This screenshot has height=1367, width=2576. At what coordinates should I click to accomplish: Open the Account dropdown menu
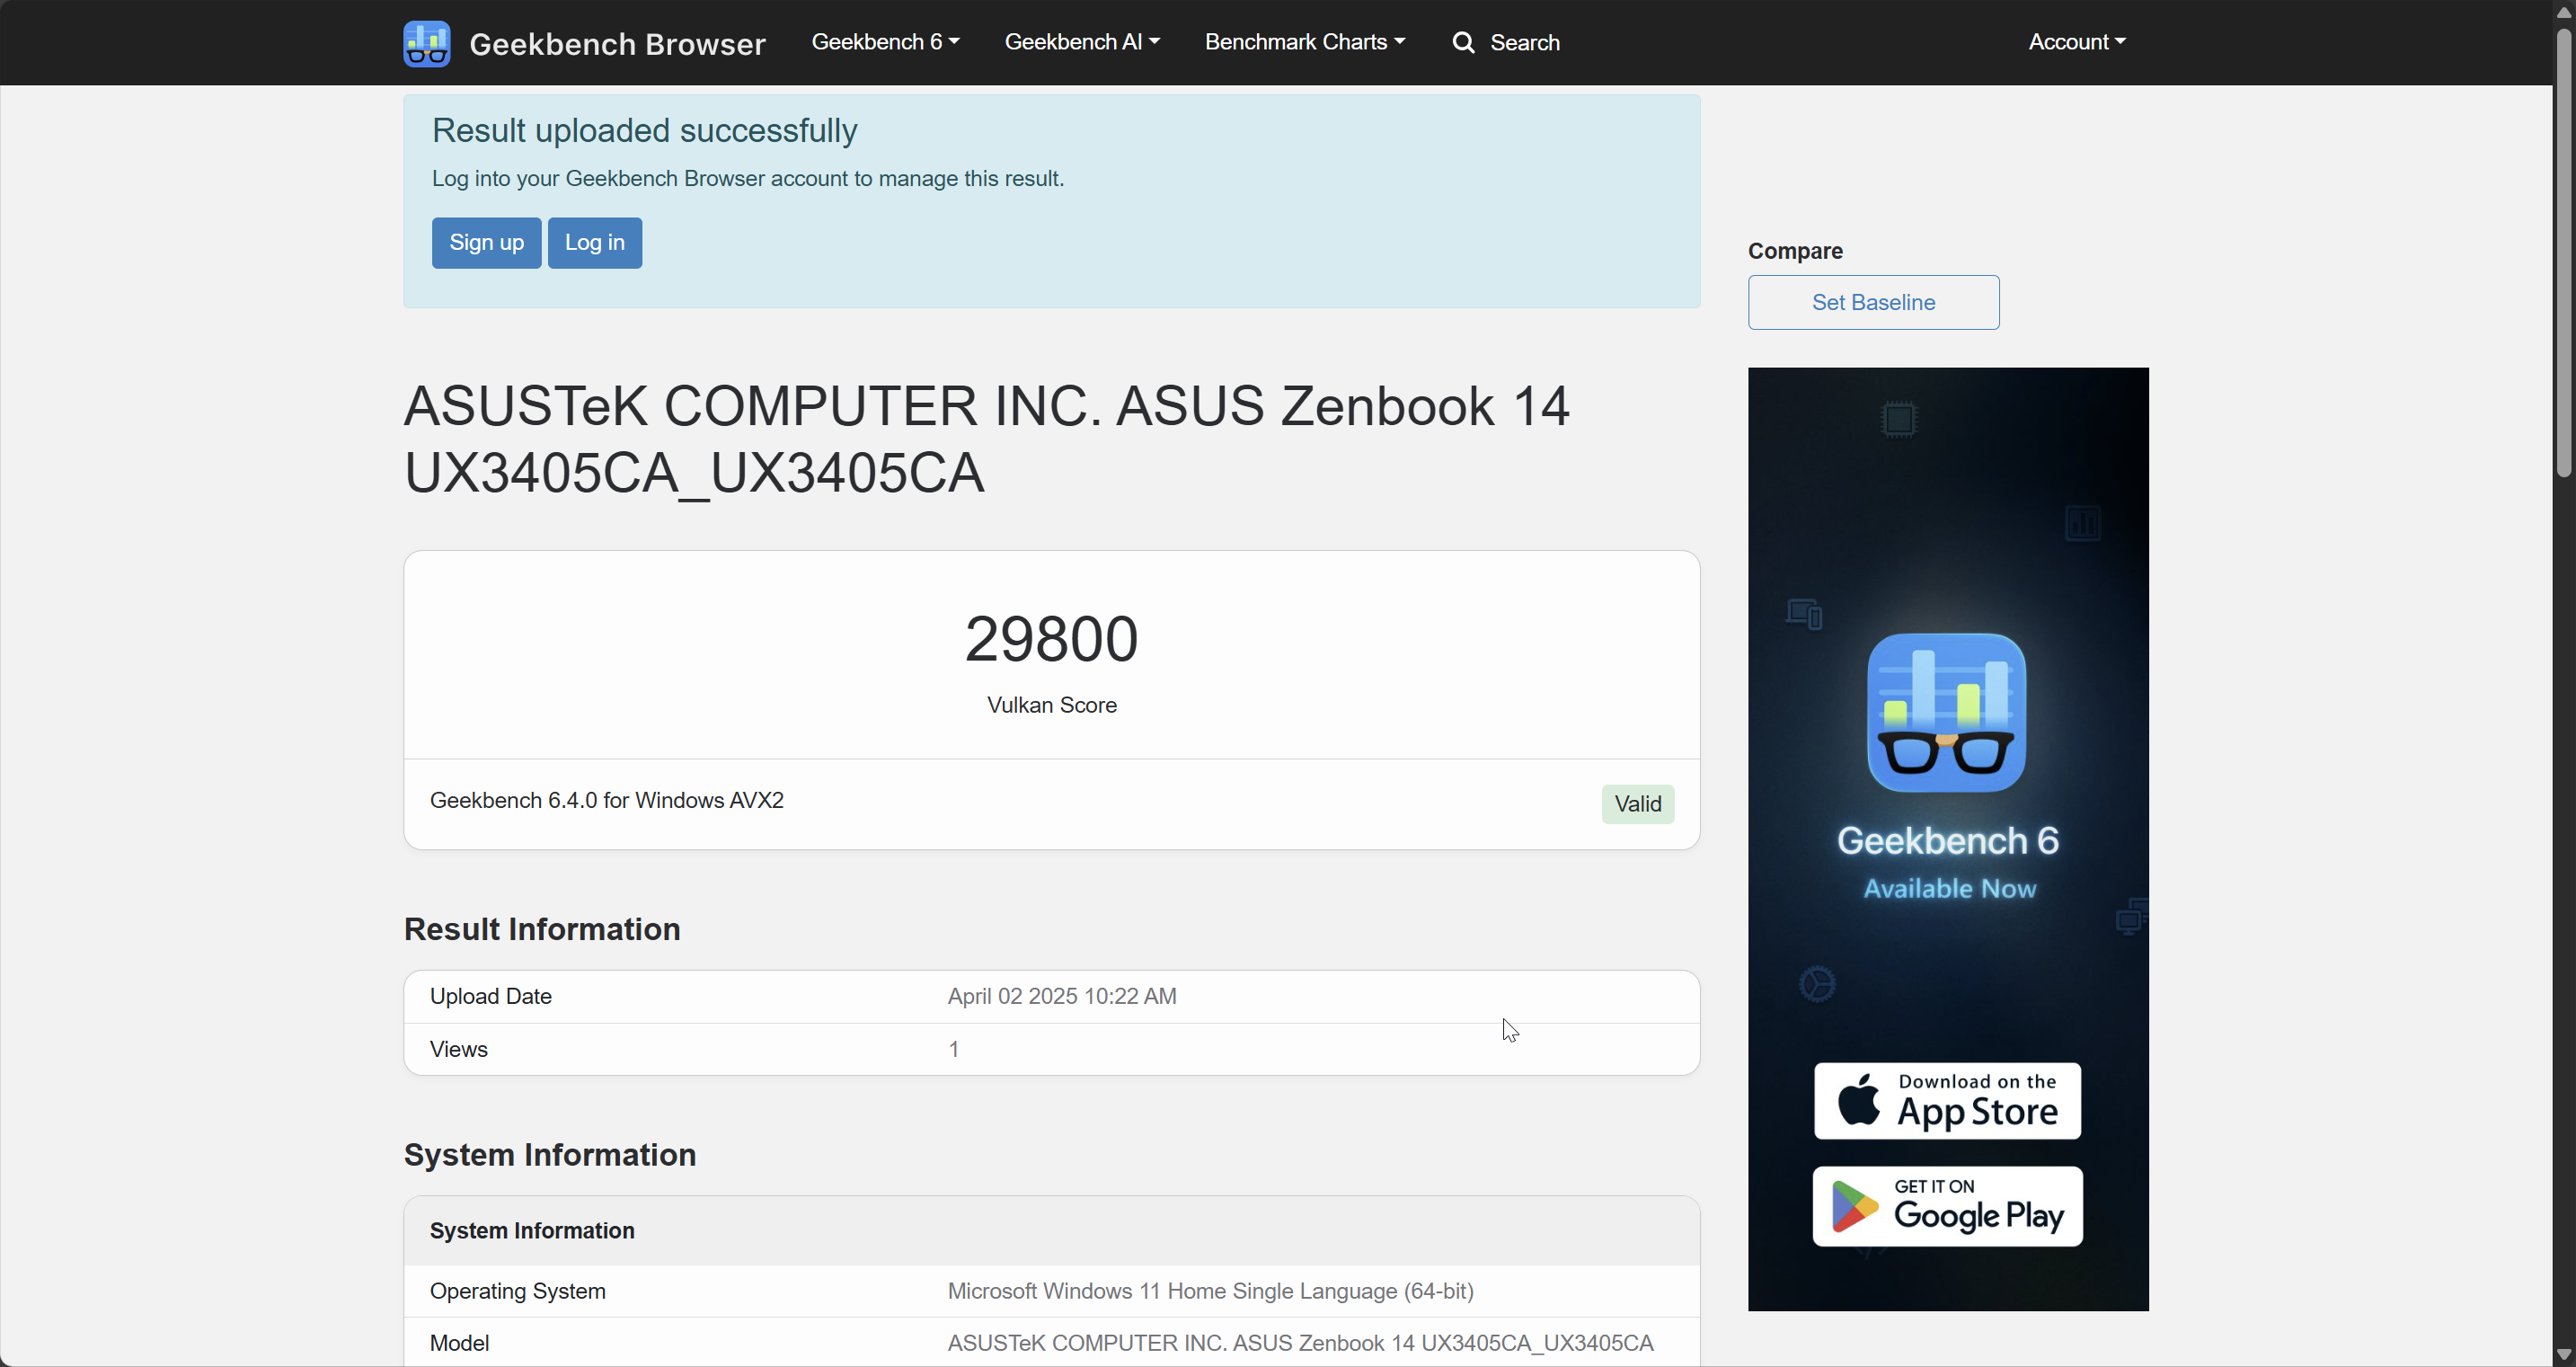[x=2076, y=42]
